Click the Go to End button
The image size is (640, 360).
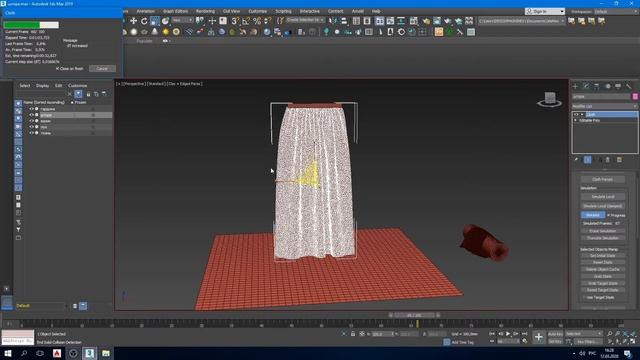524,334
